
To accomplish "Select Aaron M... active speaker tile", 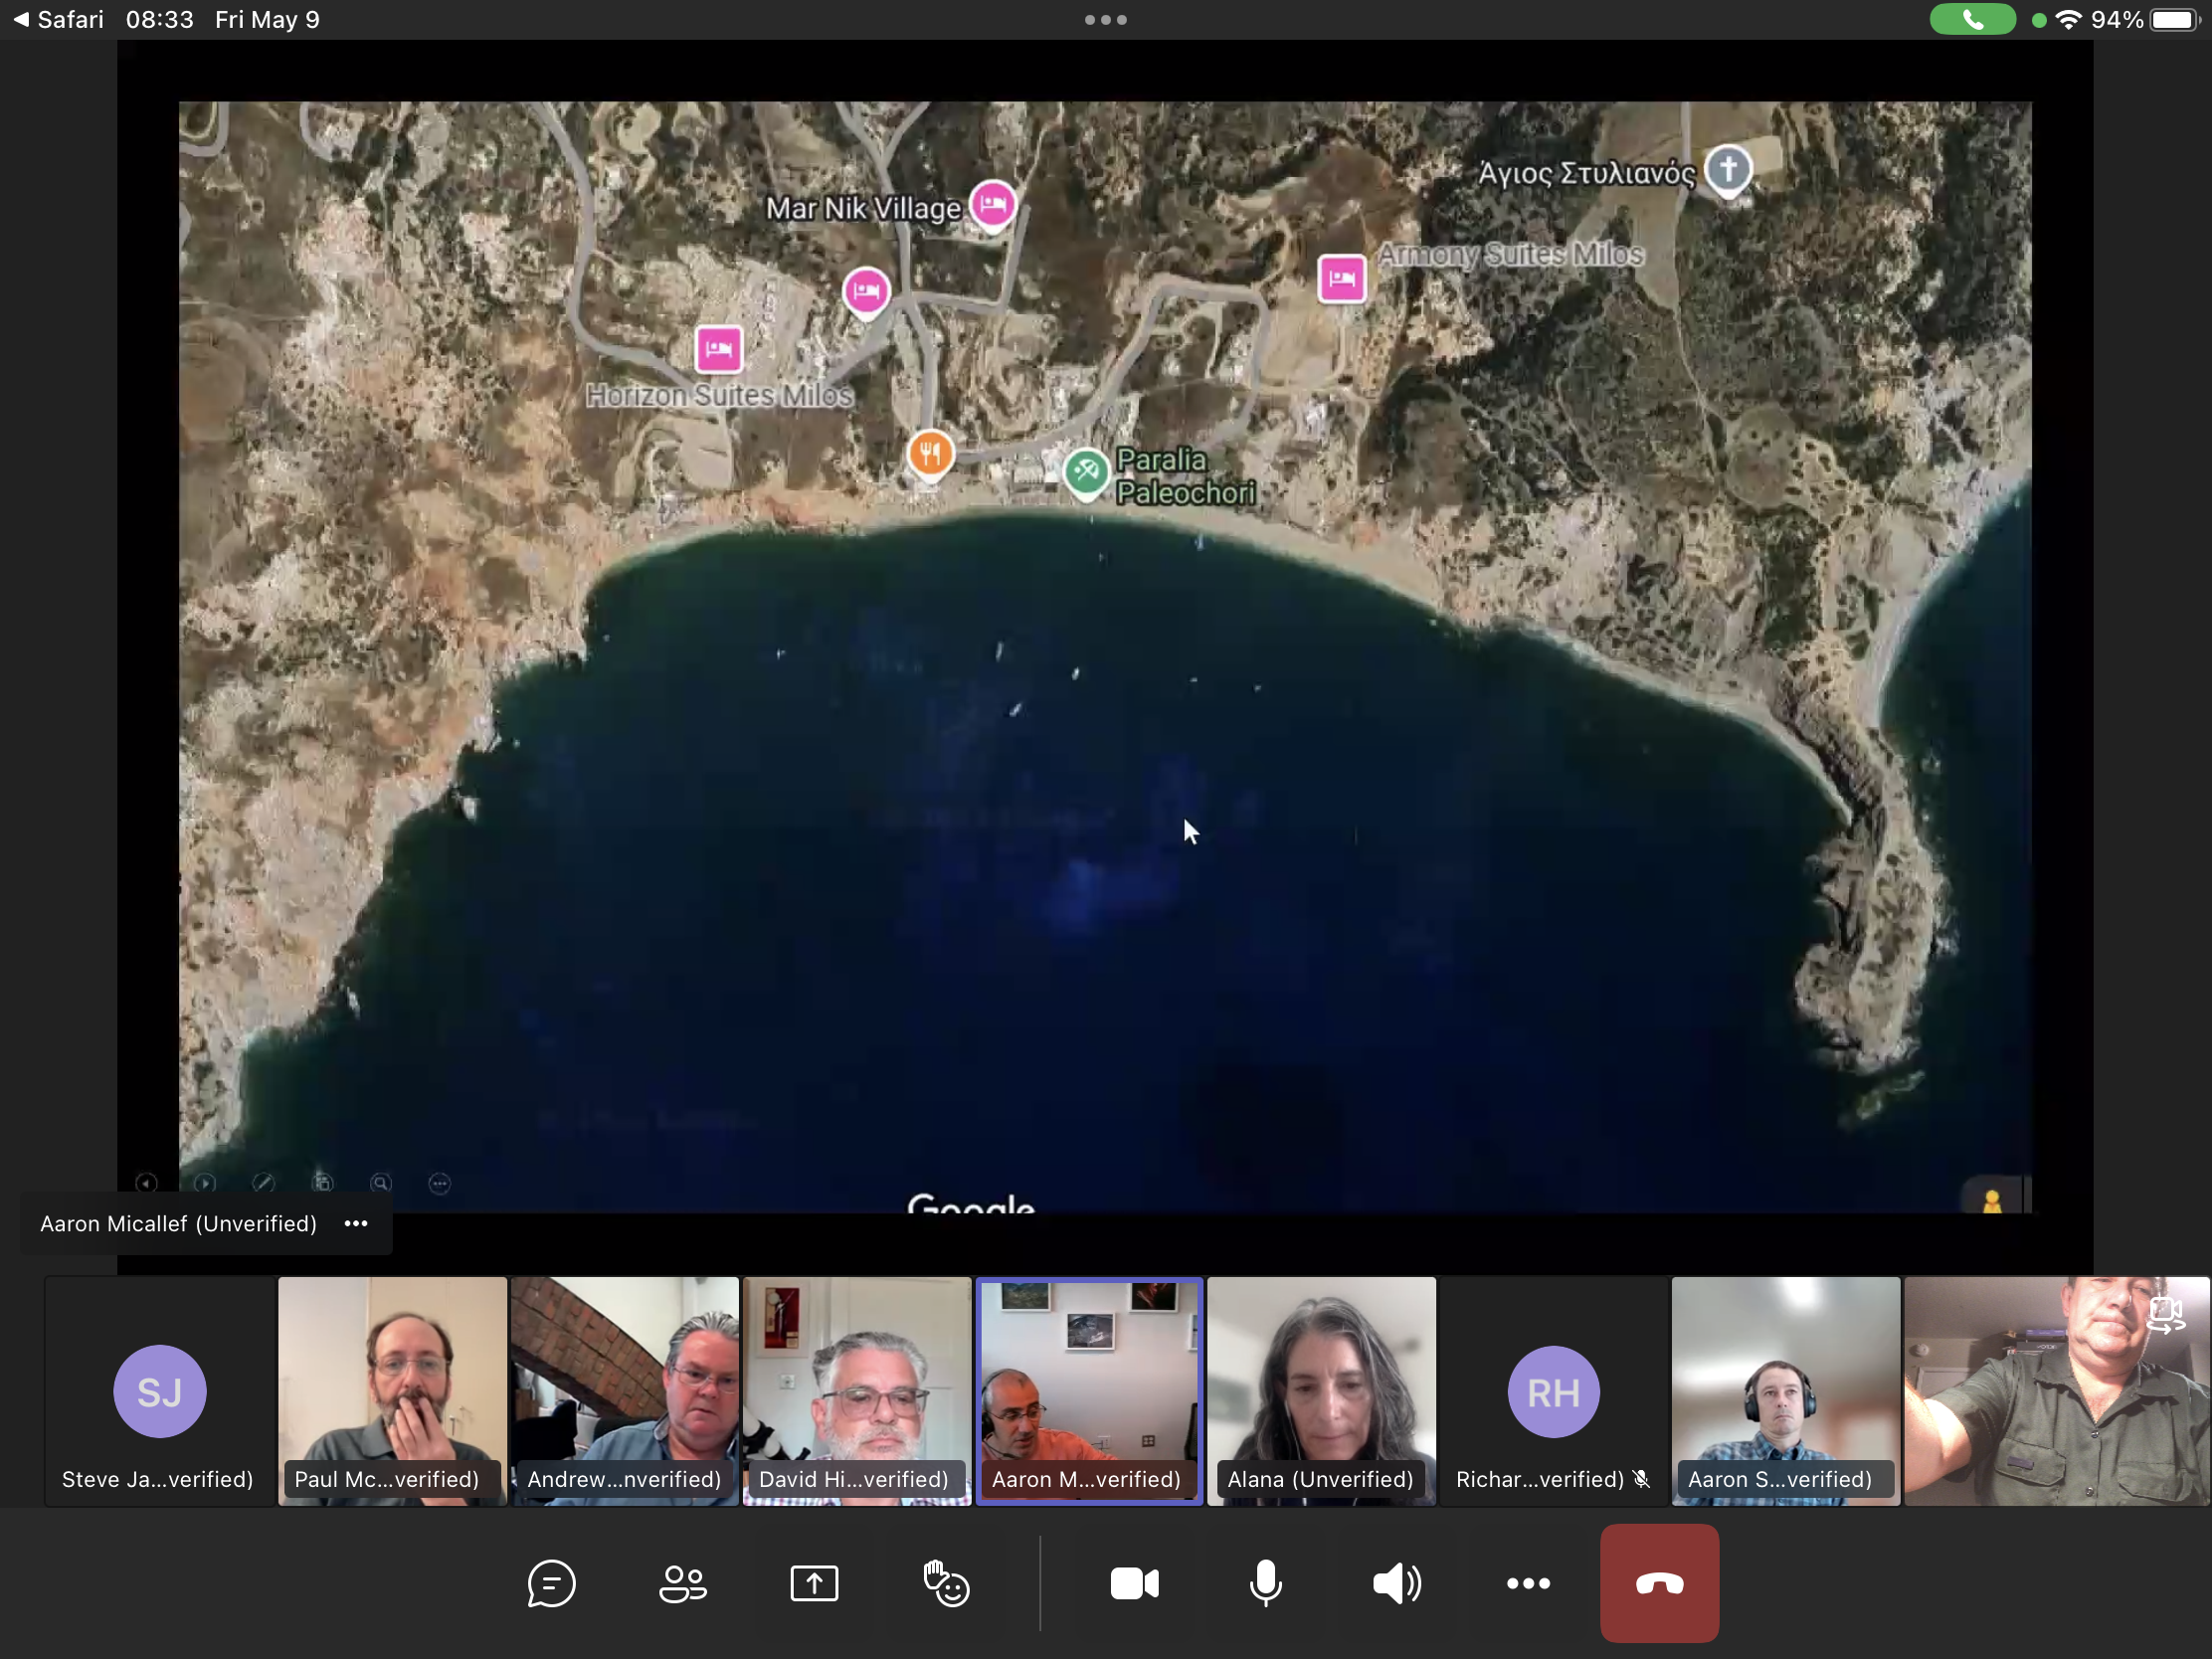I will (x=1089, y=1391).
